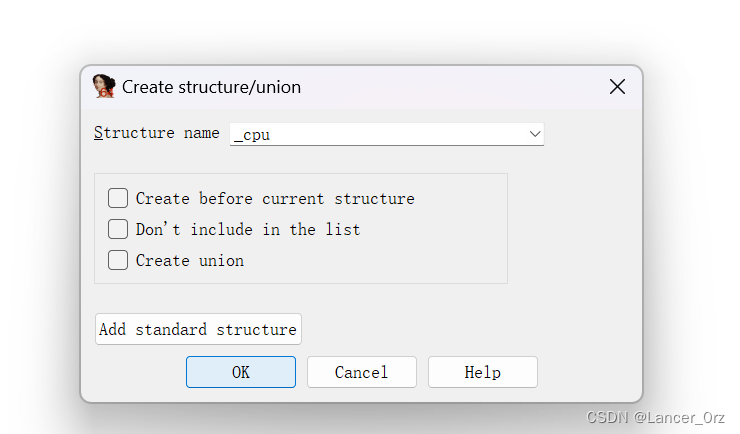Viewport: 740px width, 434px height.
Task: Expand the Structure name dropdown arrow
Action: pyautogui.click(x=535, y=133)
